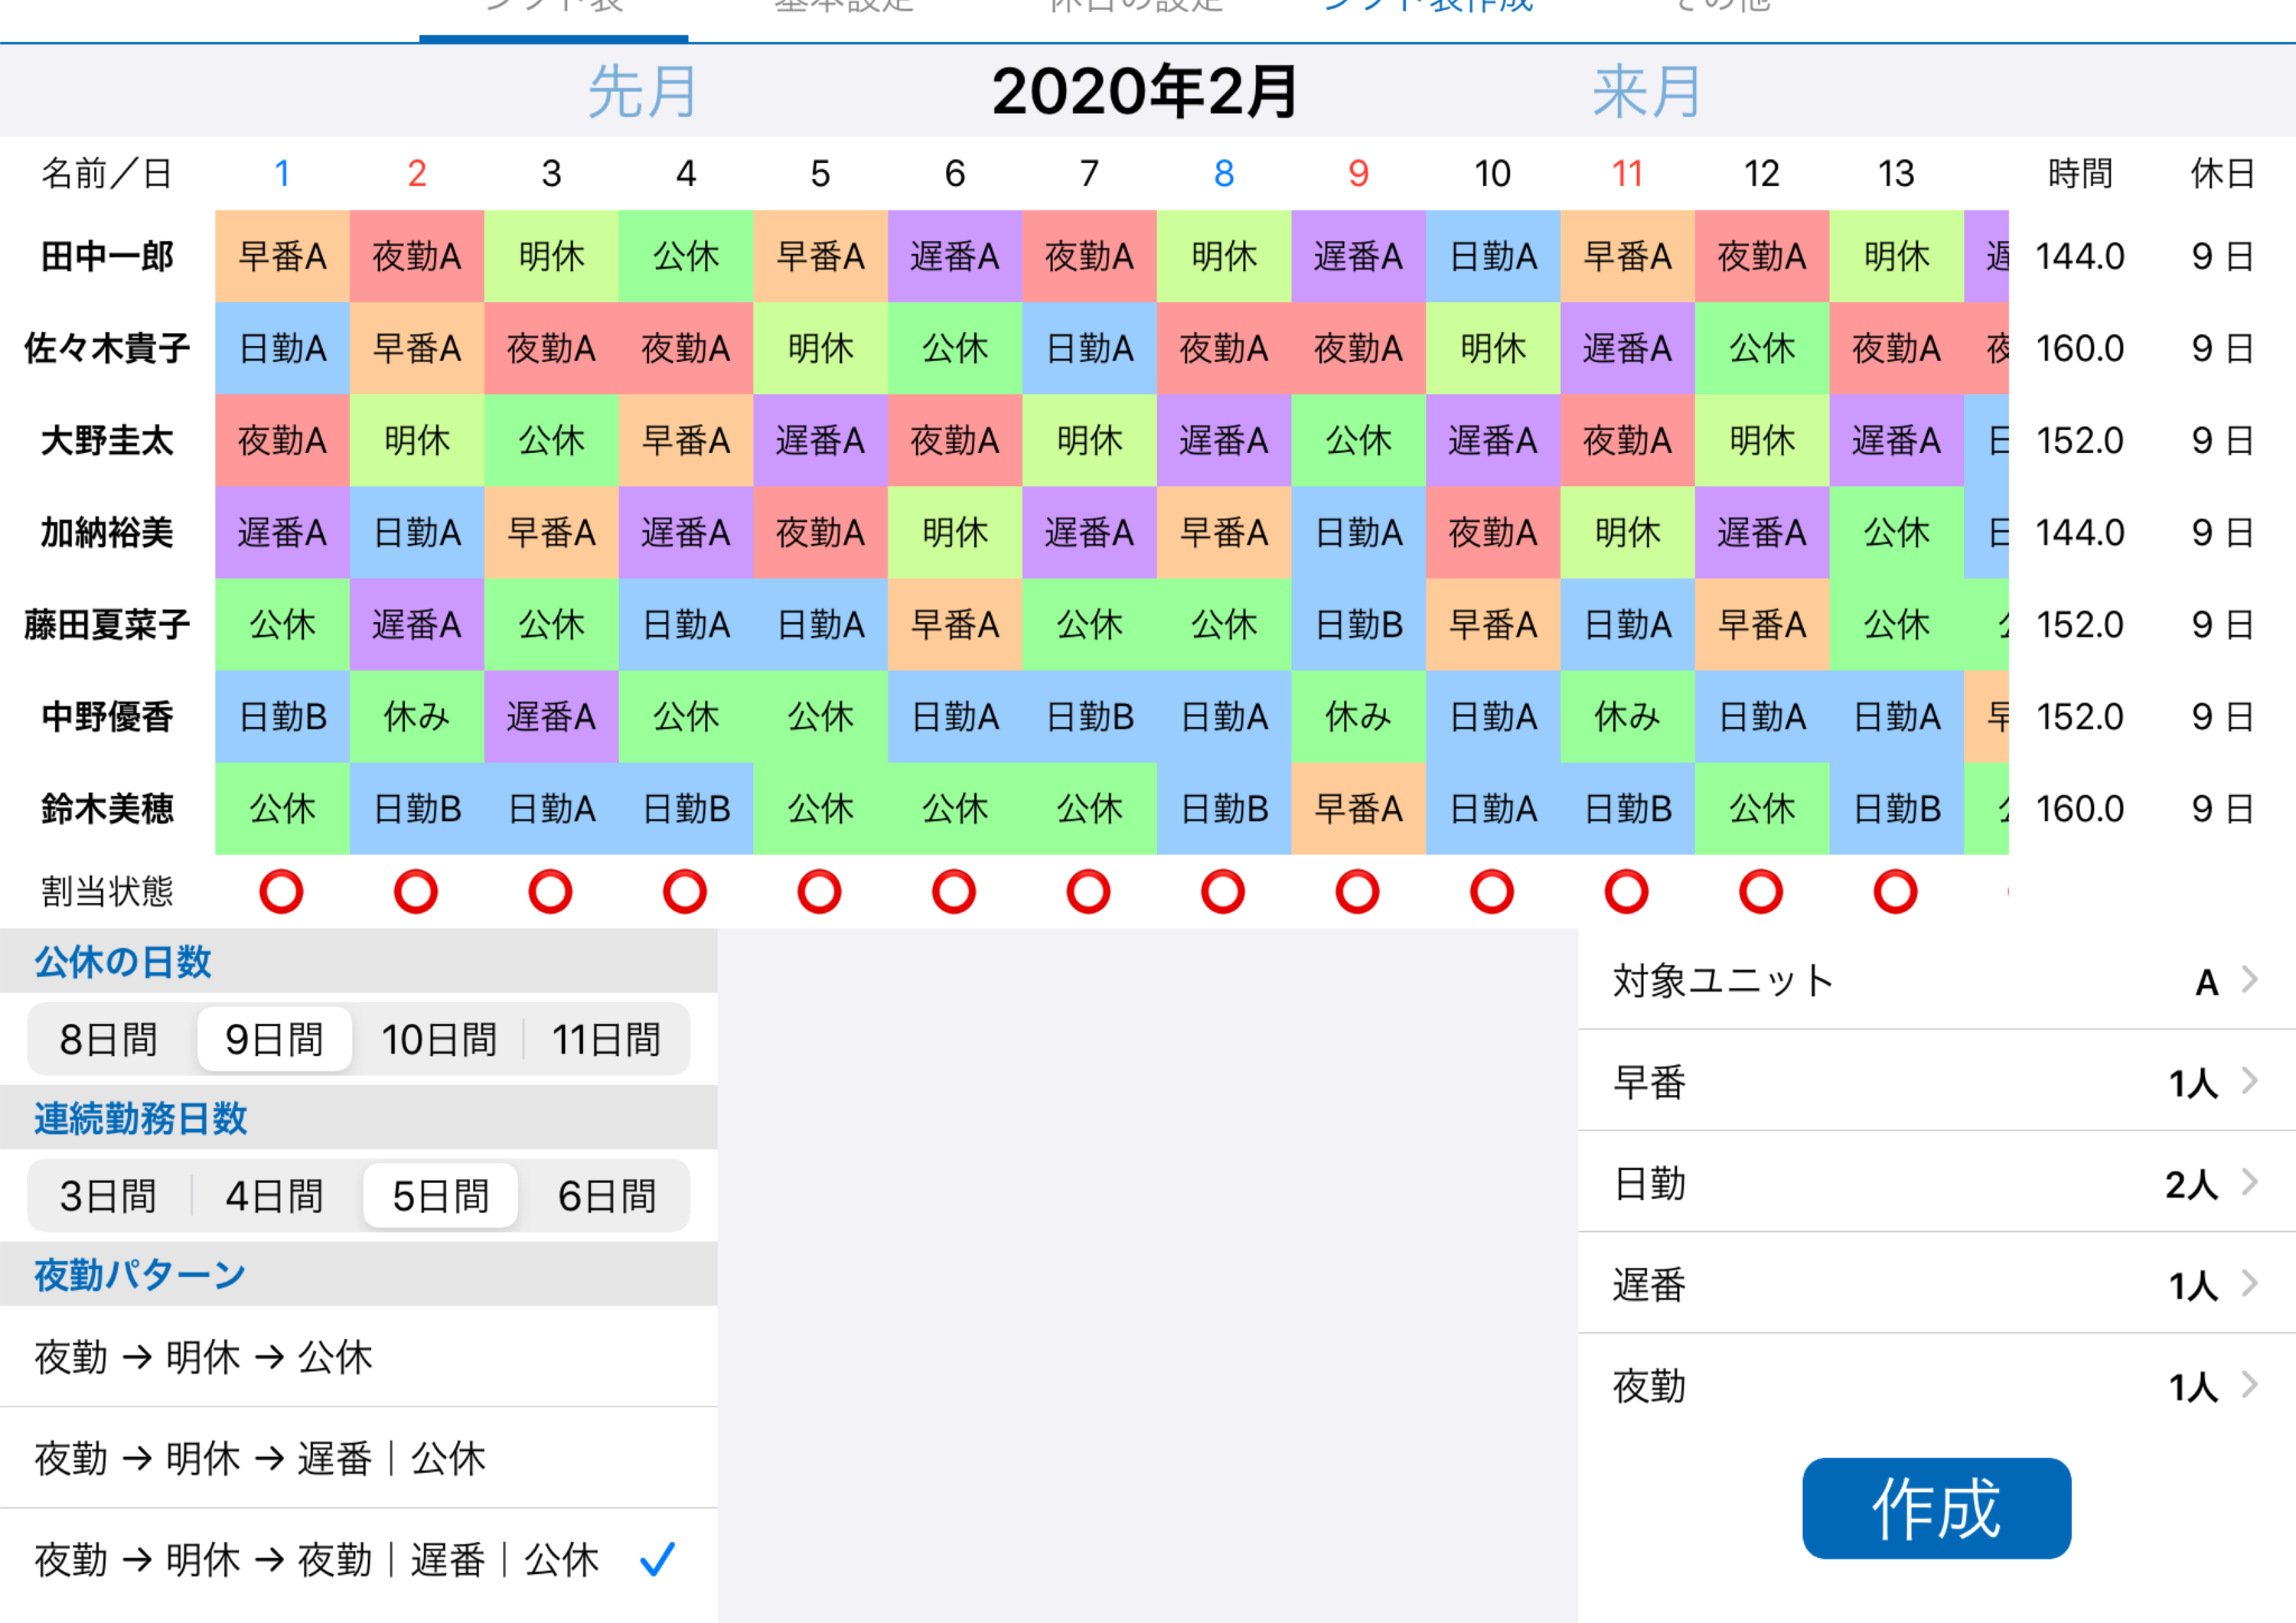Screen dimensions: 2296x1623
Task: Go to previous month with 先月
Action: (642, 92)
